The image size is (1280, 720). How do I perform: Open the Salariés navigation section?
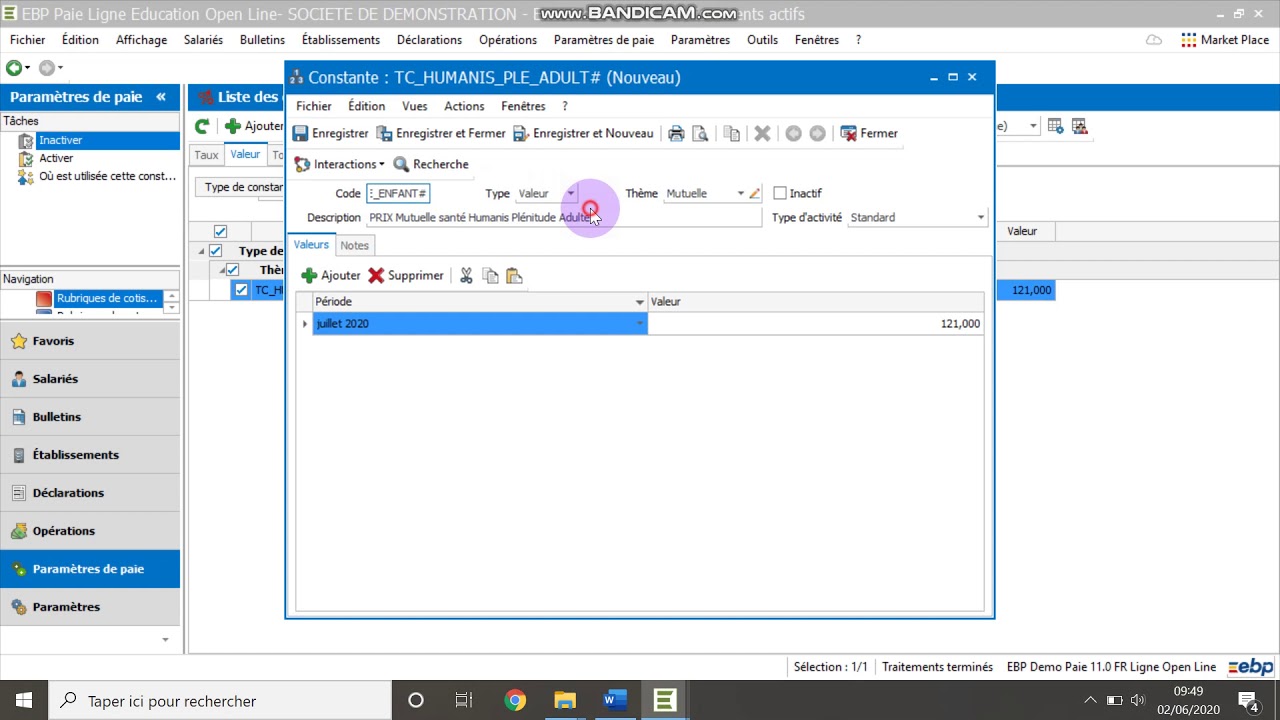click(90, 379)
